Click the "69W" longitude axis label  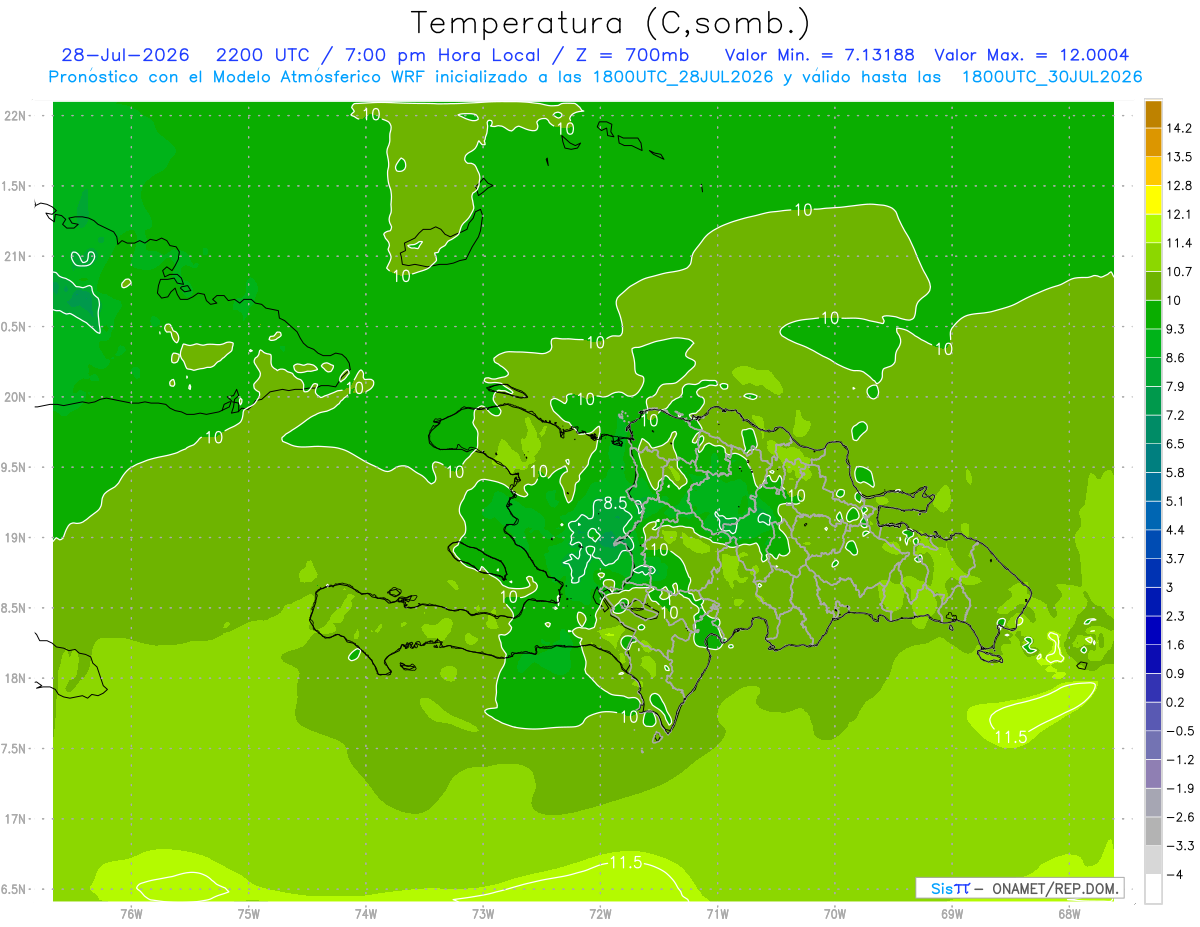[952, 913]
